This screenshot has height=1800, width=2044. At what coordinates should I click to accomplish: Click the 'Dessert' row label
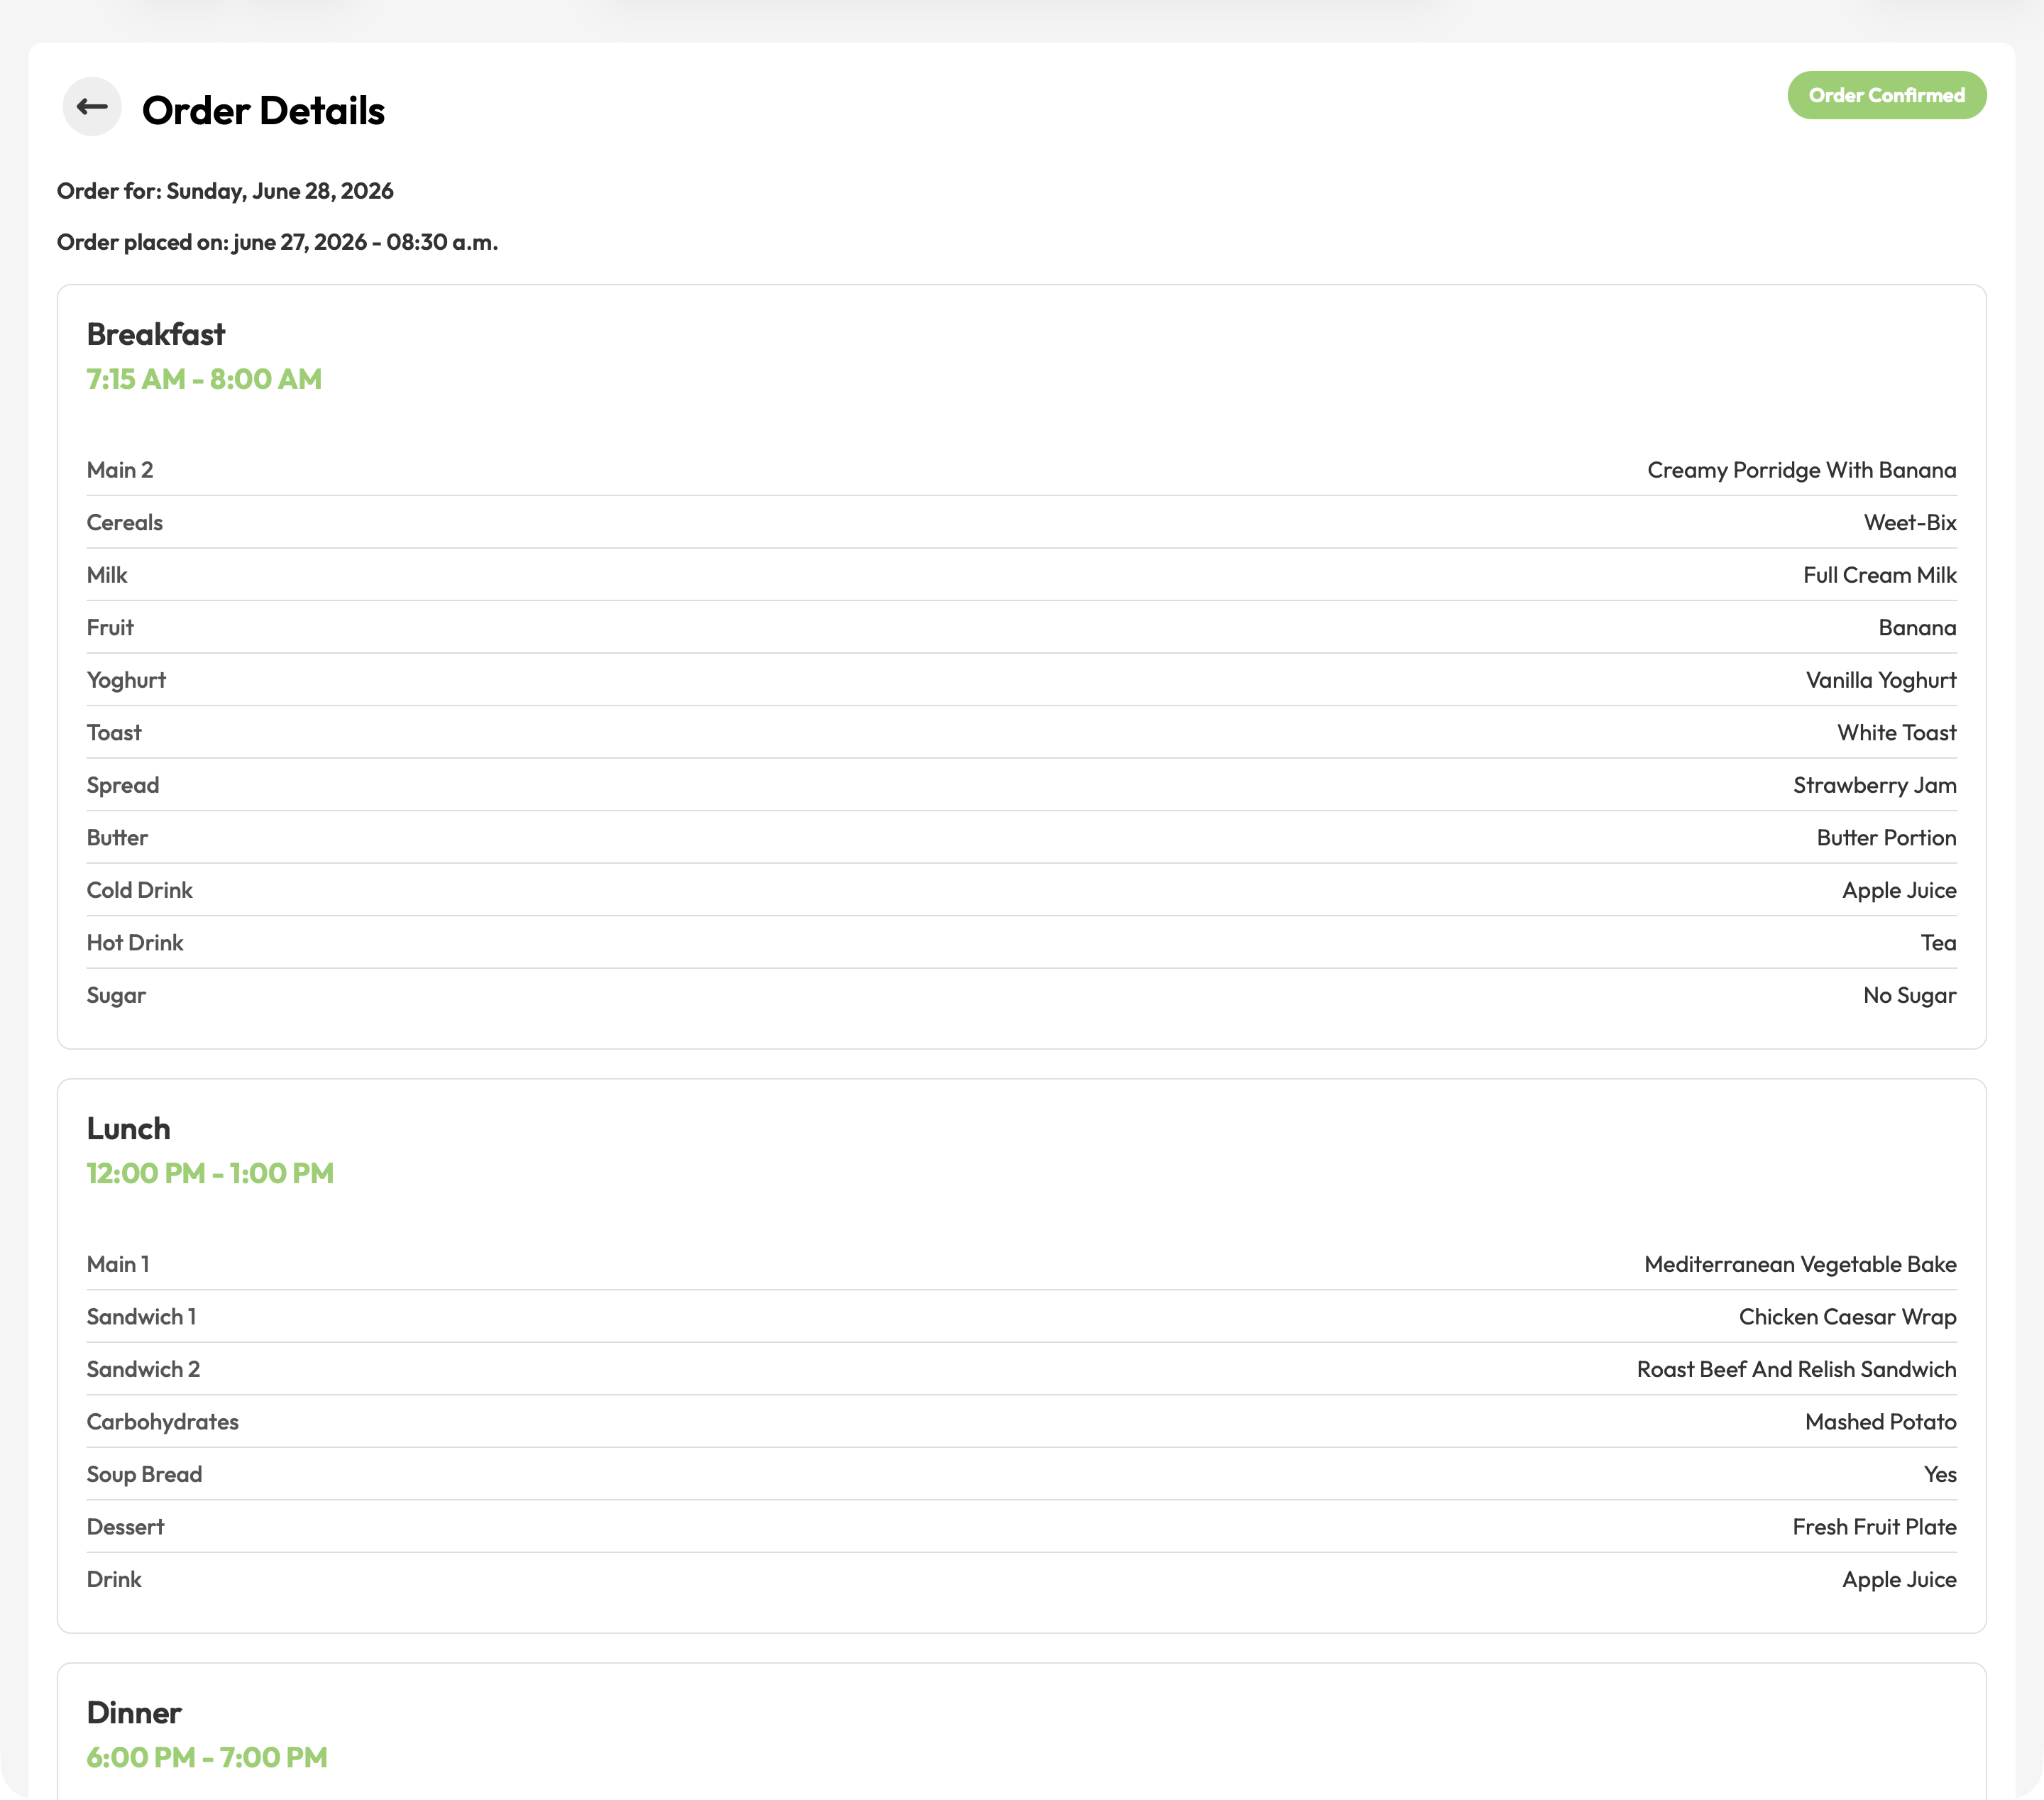(x=126, y=1526)
